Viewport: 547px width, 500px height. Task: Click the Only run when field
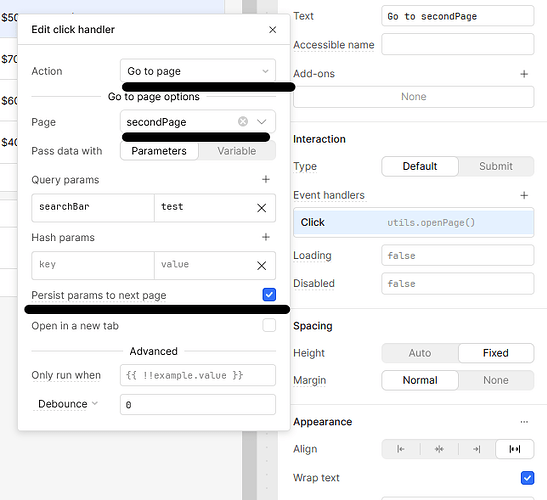pyautogui.click(x=198, y=375)
